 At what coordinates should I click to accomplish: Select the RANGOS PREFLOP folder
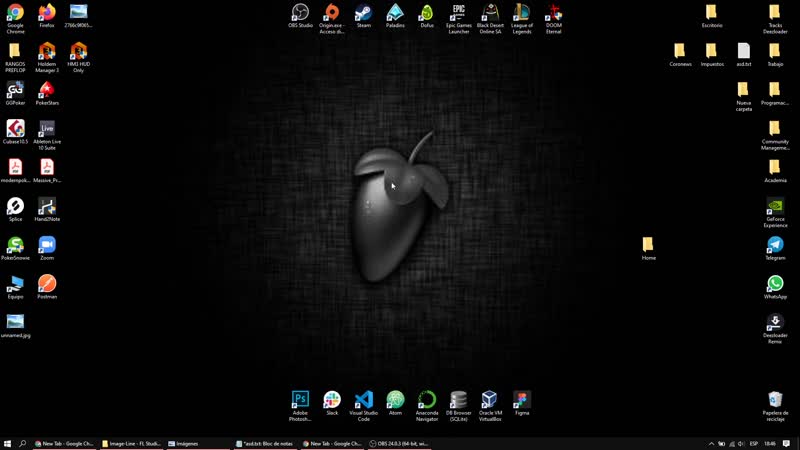15,51
